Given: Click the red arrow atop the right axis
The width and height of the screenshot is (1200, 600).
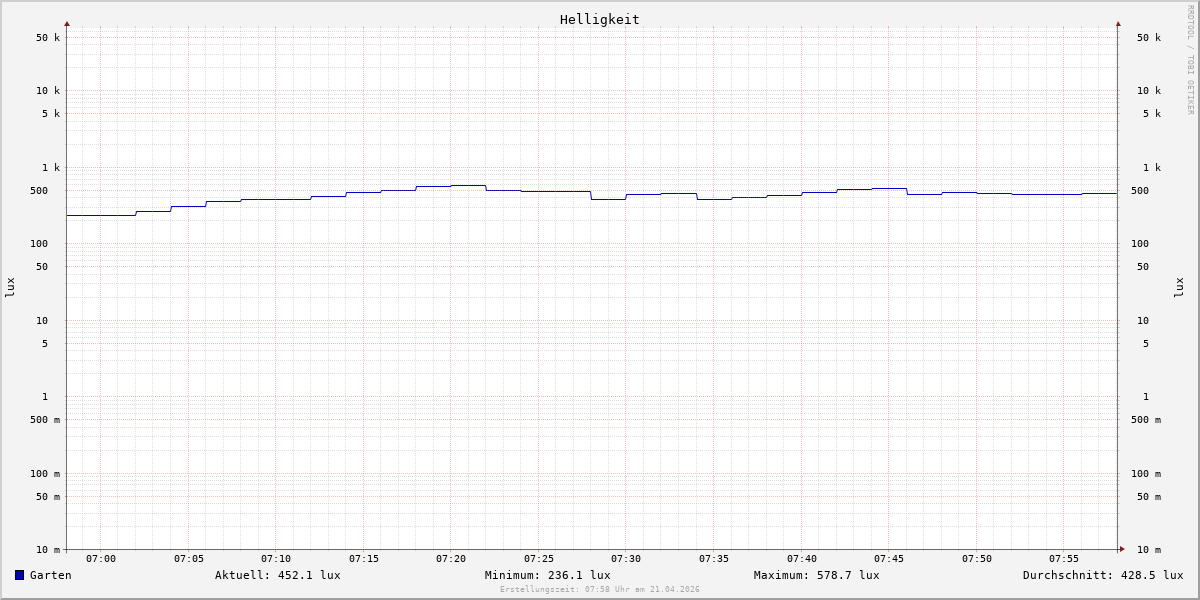Looking at the screenshot, I should (x=1118, y=23).
